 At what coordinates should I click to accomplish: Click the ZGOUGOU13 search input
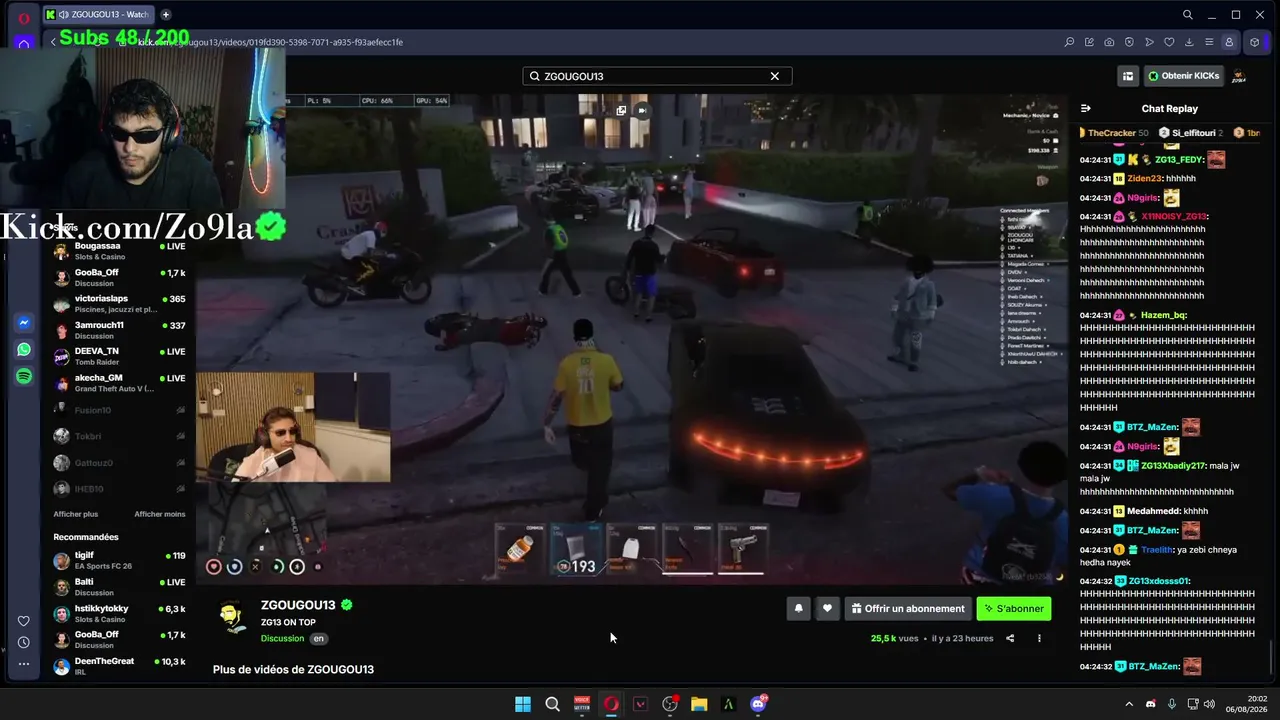pos(657,76)
